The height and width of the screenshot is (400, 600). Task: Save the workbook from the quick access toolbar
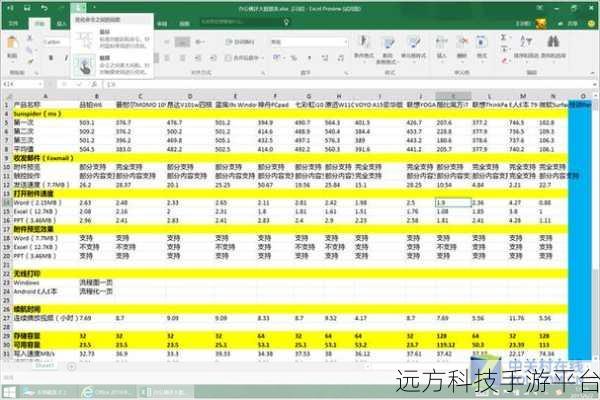[26, 8]
